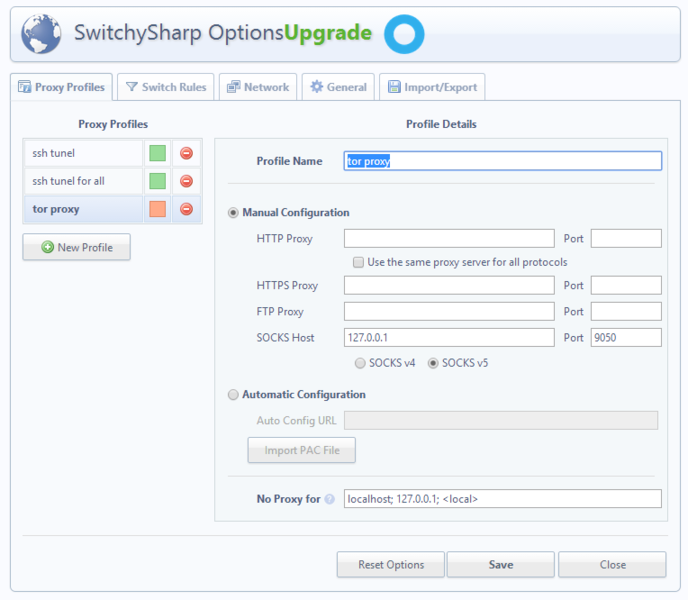Switch to the Switch Rules tab
The width and height of the screenshot is (688, 600).
tap(166, 87)
